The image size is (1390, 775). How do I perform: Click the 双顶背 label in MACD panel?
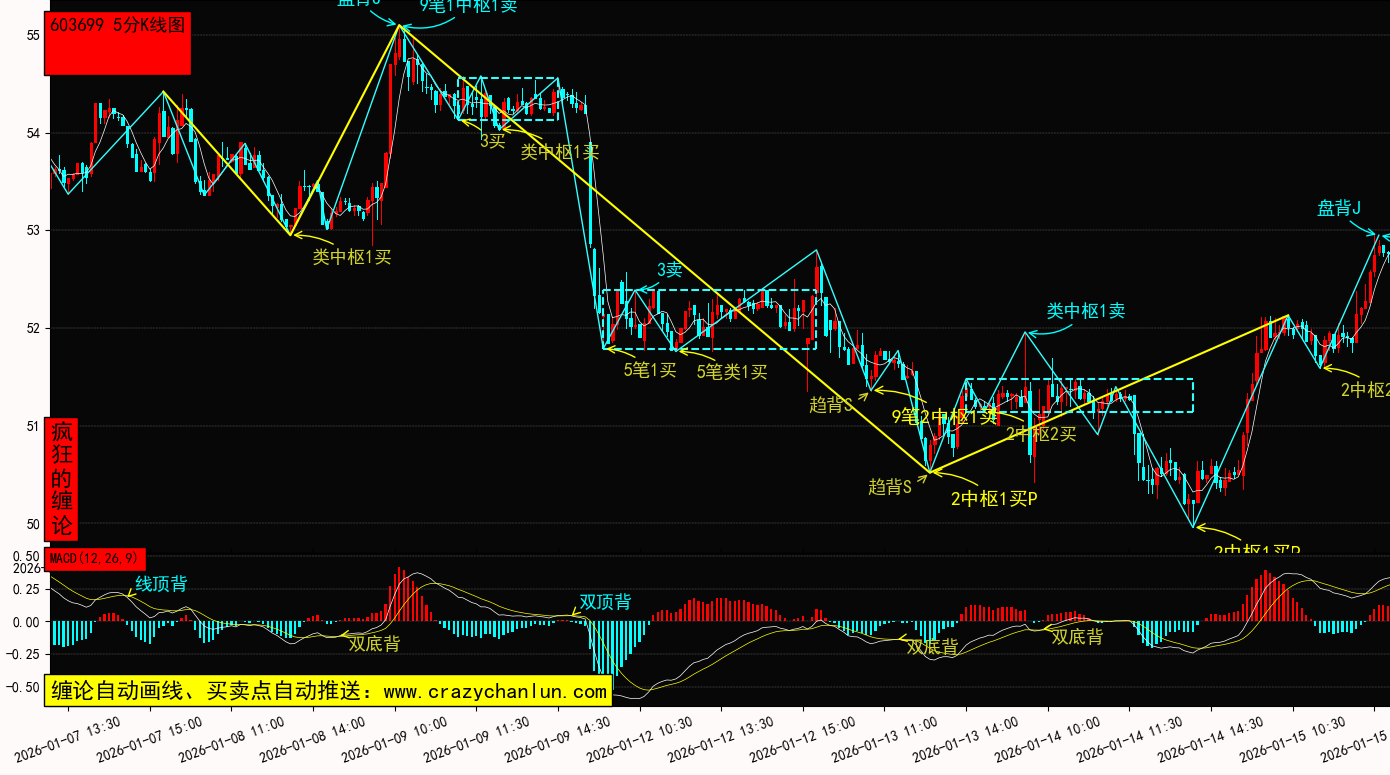pyautogui.click(x=605, y=602)
